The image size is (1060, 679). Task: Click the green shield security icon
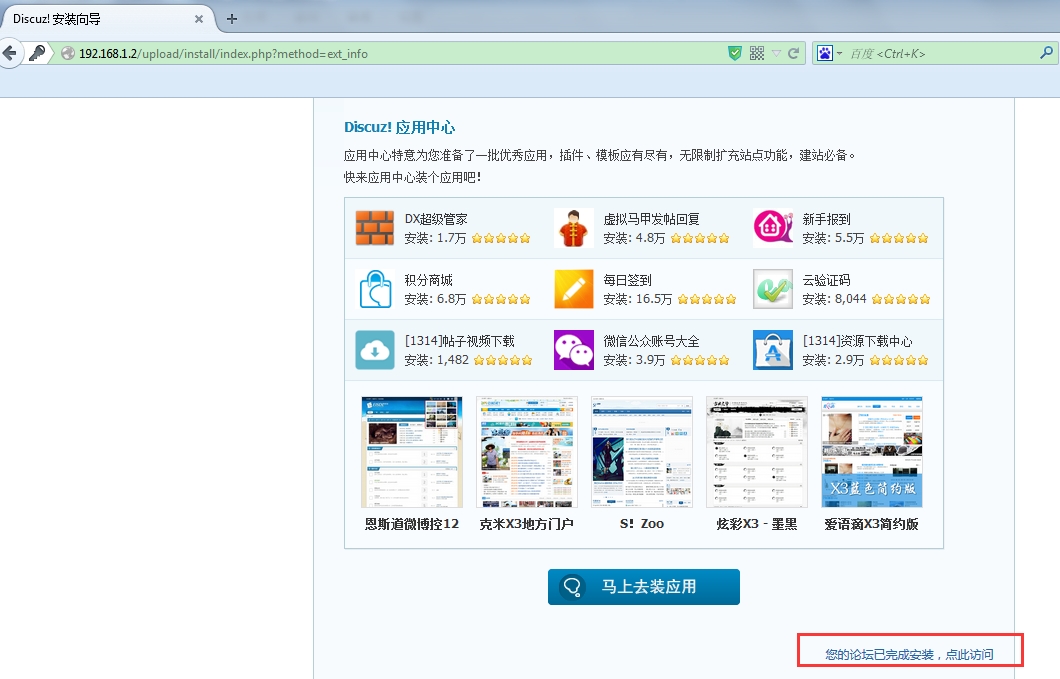click(x=735, y=53)
